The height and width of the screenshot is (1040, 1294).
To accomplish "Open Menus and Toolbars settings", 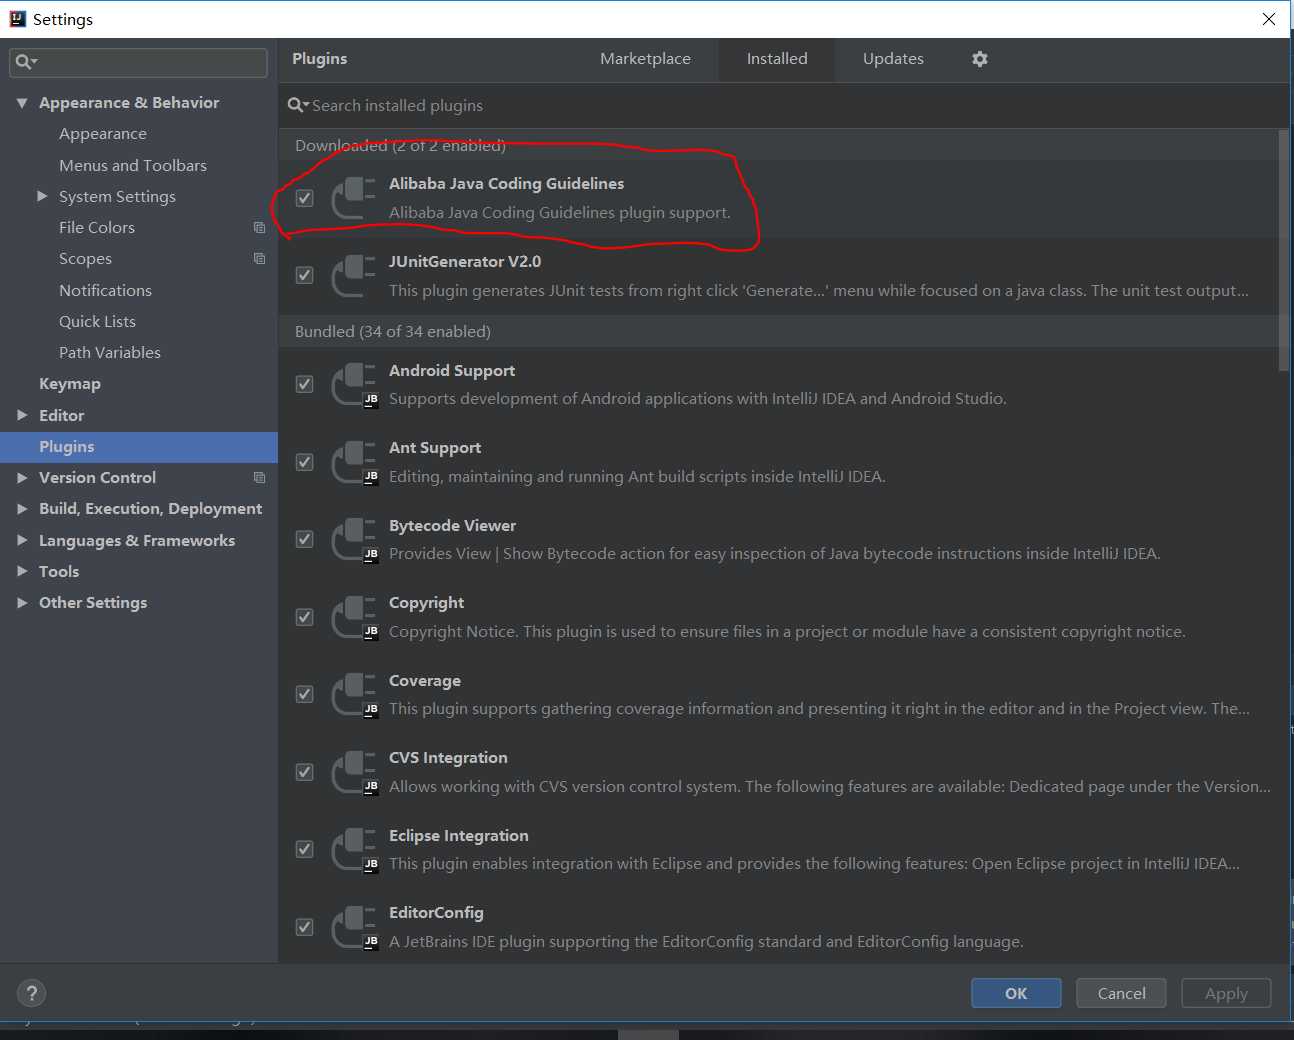I will coord(133,165).
